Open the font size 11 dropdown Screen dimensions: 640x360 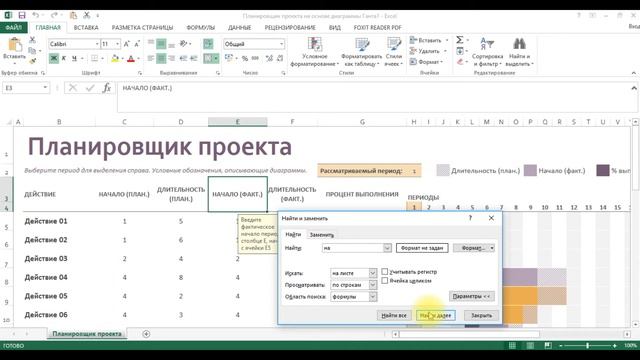118,44
